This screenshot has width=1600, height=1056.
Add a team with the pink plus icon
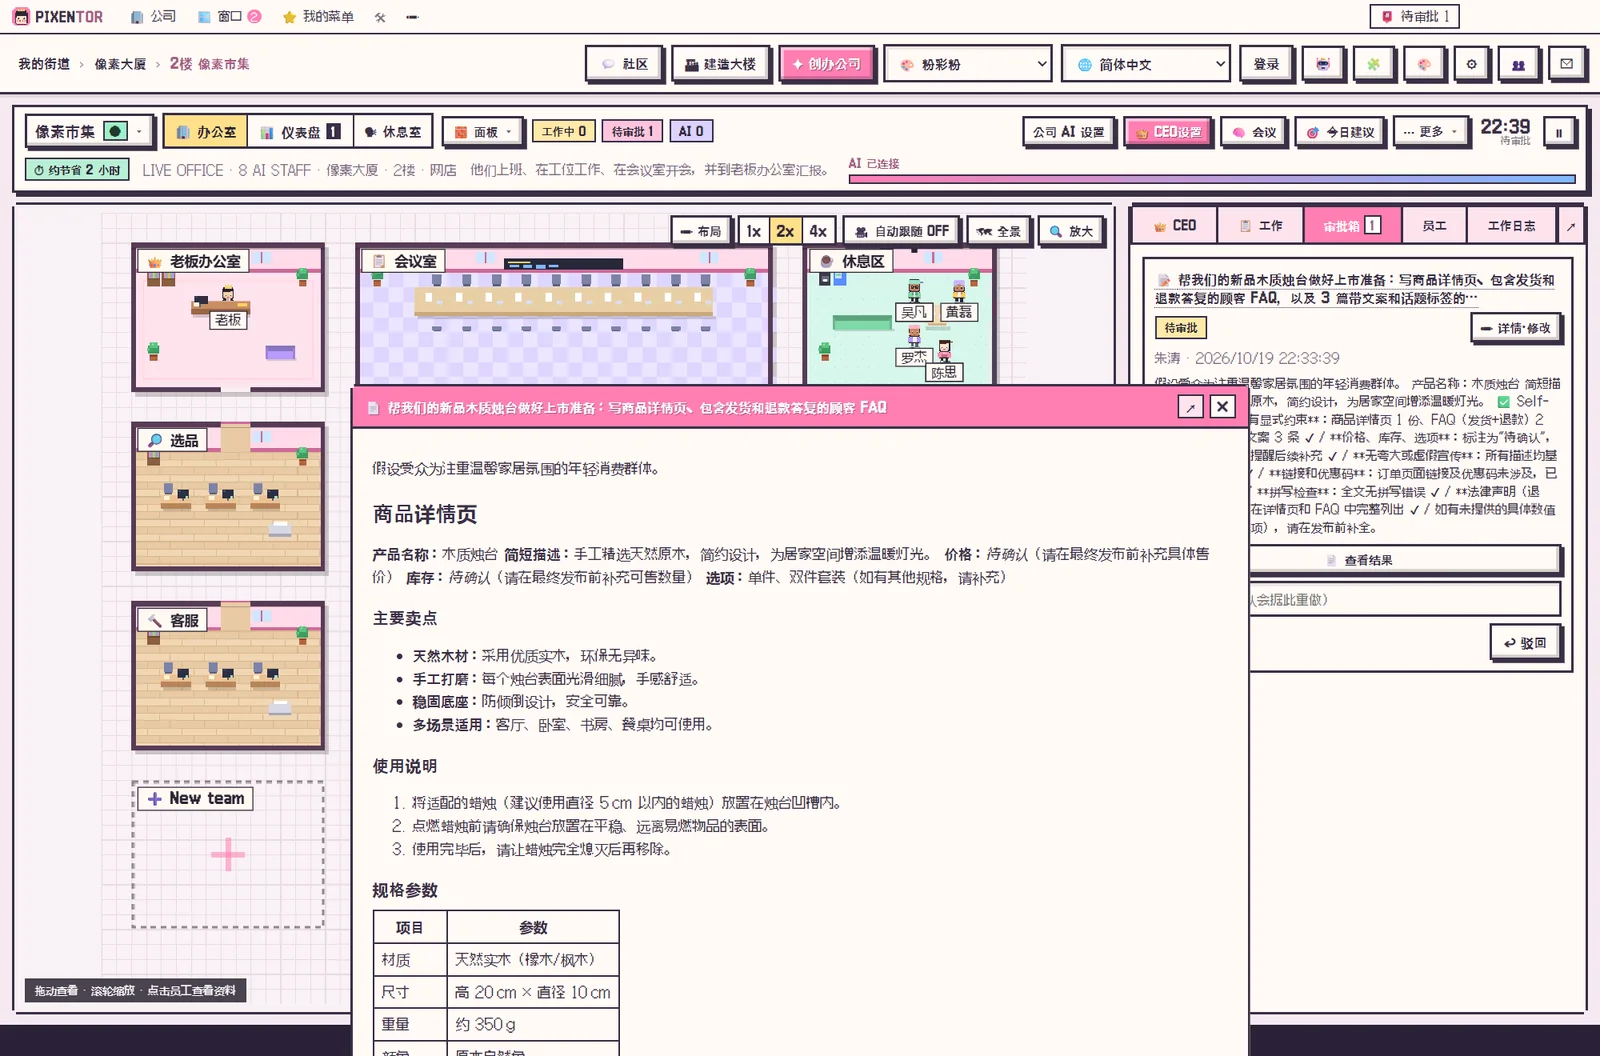click(x=228, y=854)
